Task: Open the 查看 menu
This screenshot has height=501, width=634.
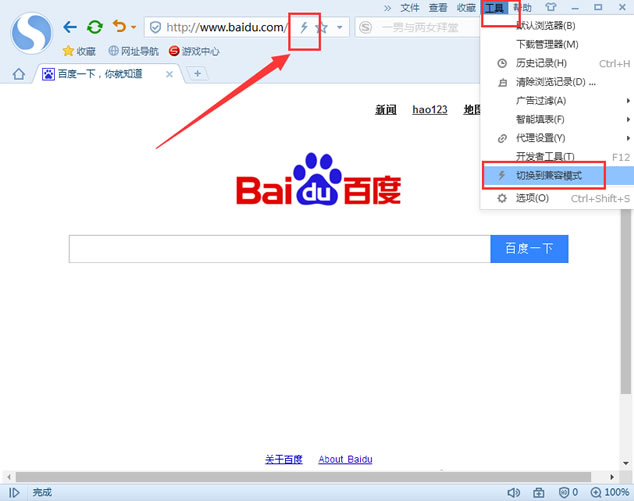Action: (x=438, y=8)
